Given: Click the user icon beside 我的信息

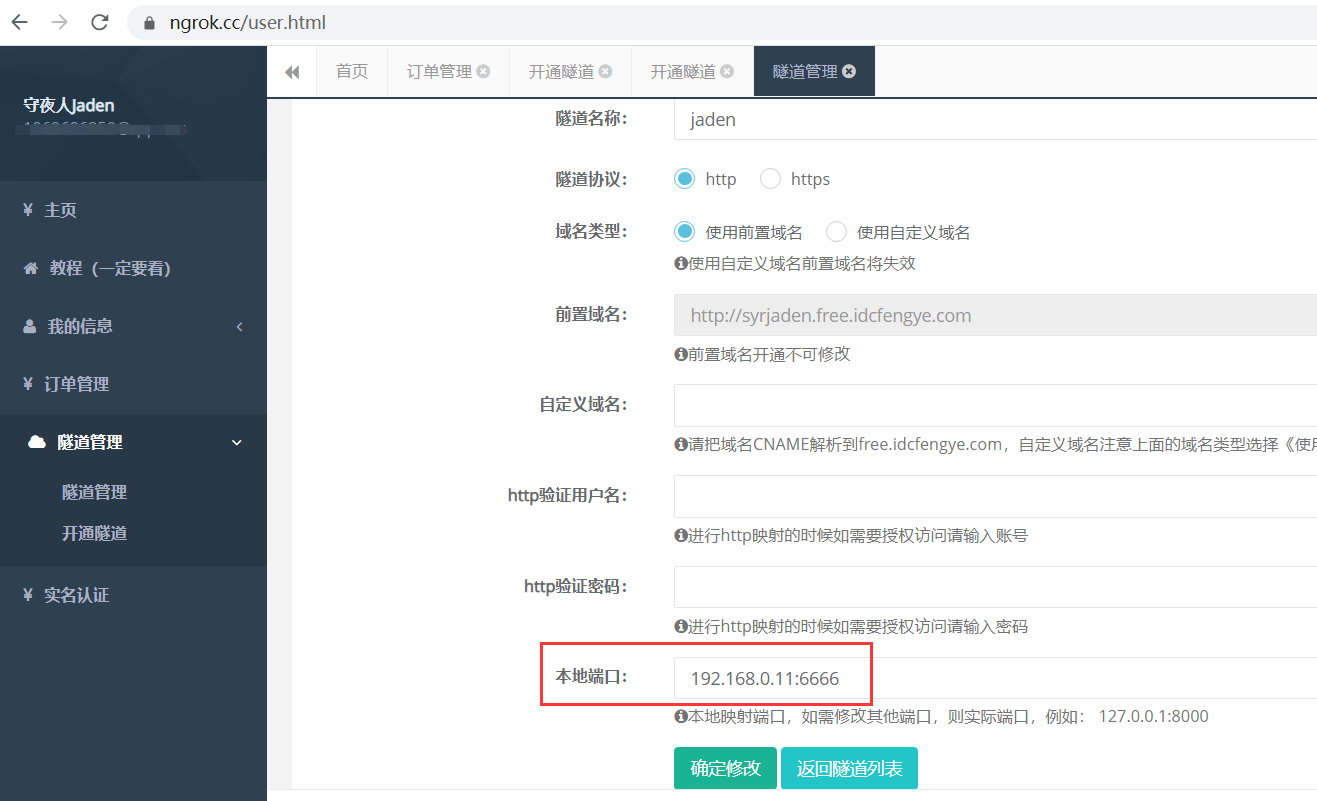Looking at the screenshot, I should tap(30, 326).
